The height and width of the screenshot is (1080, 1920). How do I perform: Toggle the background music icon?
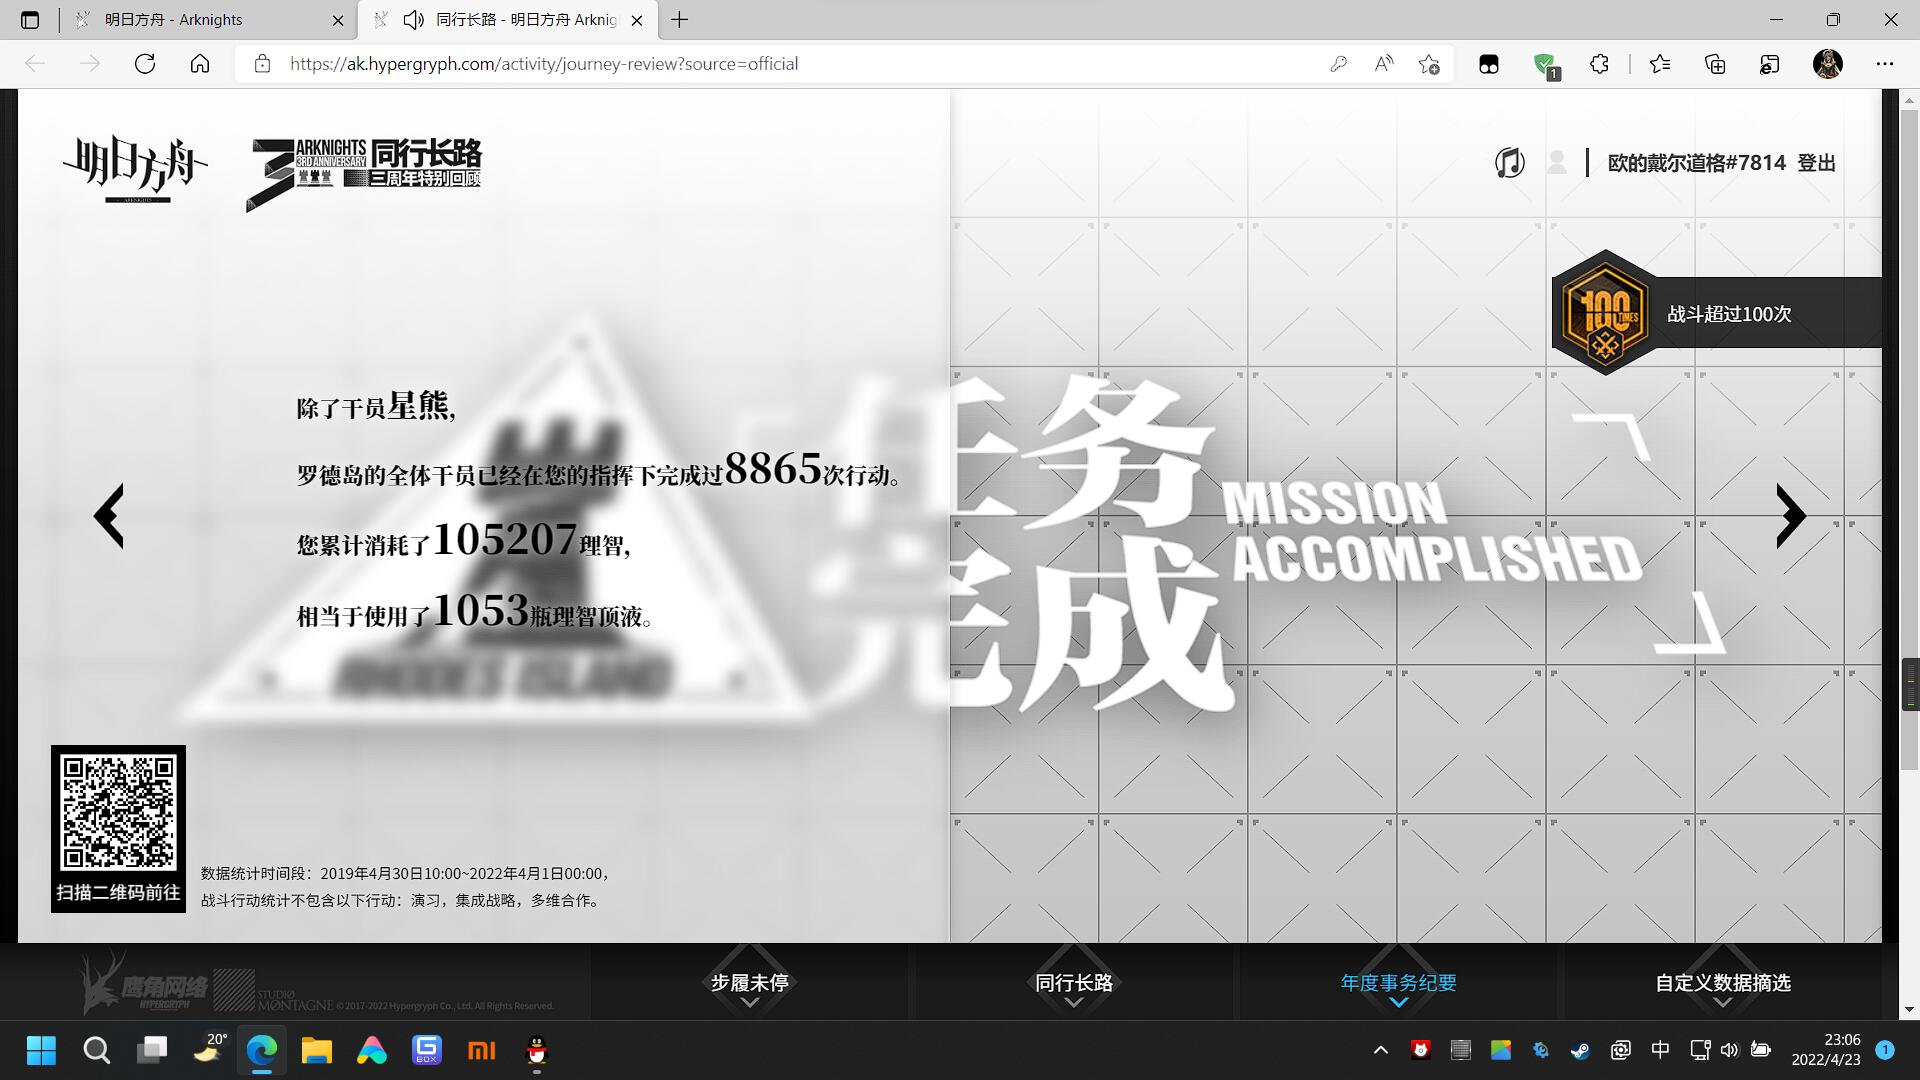tap(1509, 162)
